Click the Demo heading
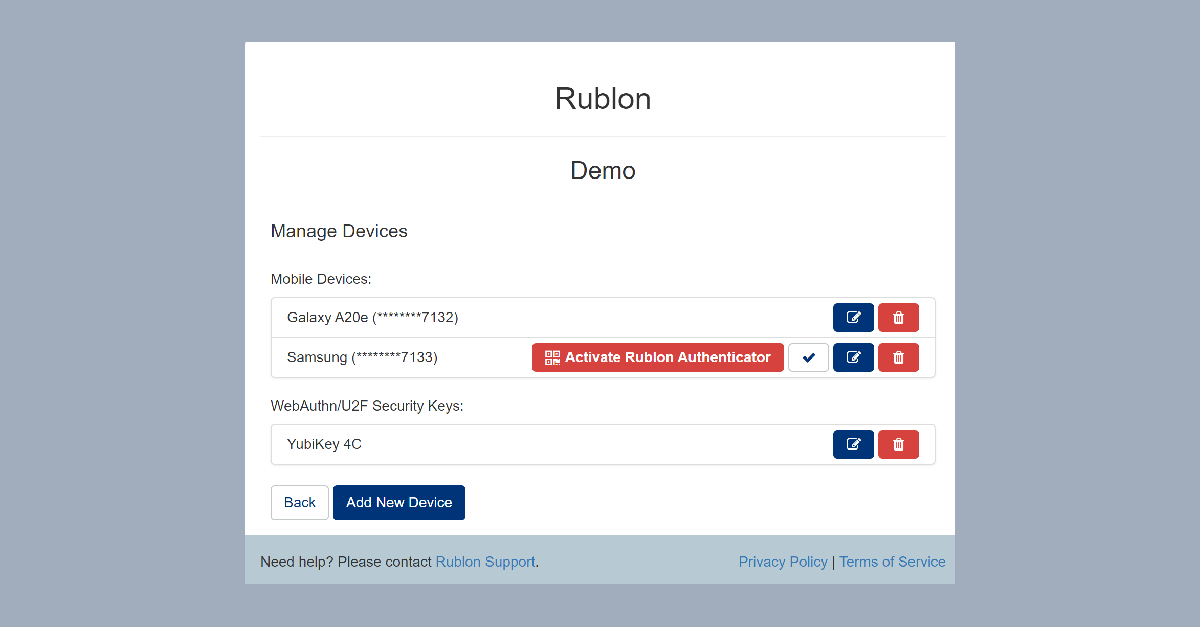This screenshot has width=1200, height=627. pyautogui.click(x=602, y=170)
